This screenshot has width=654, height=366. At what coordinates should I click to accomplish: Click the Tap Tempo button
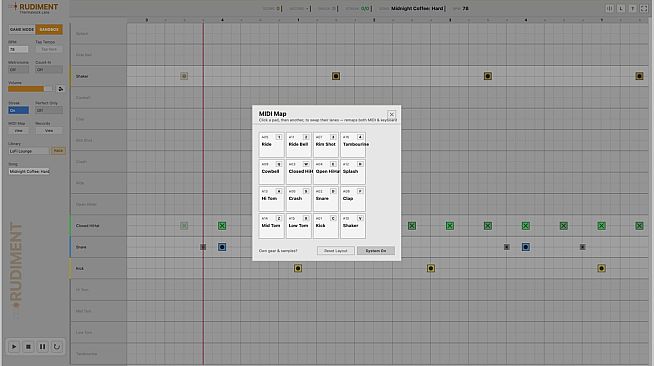pyautogui.click(x=49, y=49)
